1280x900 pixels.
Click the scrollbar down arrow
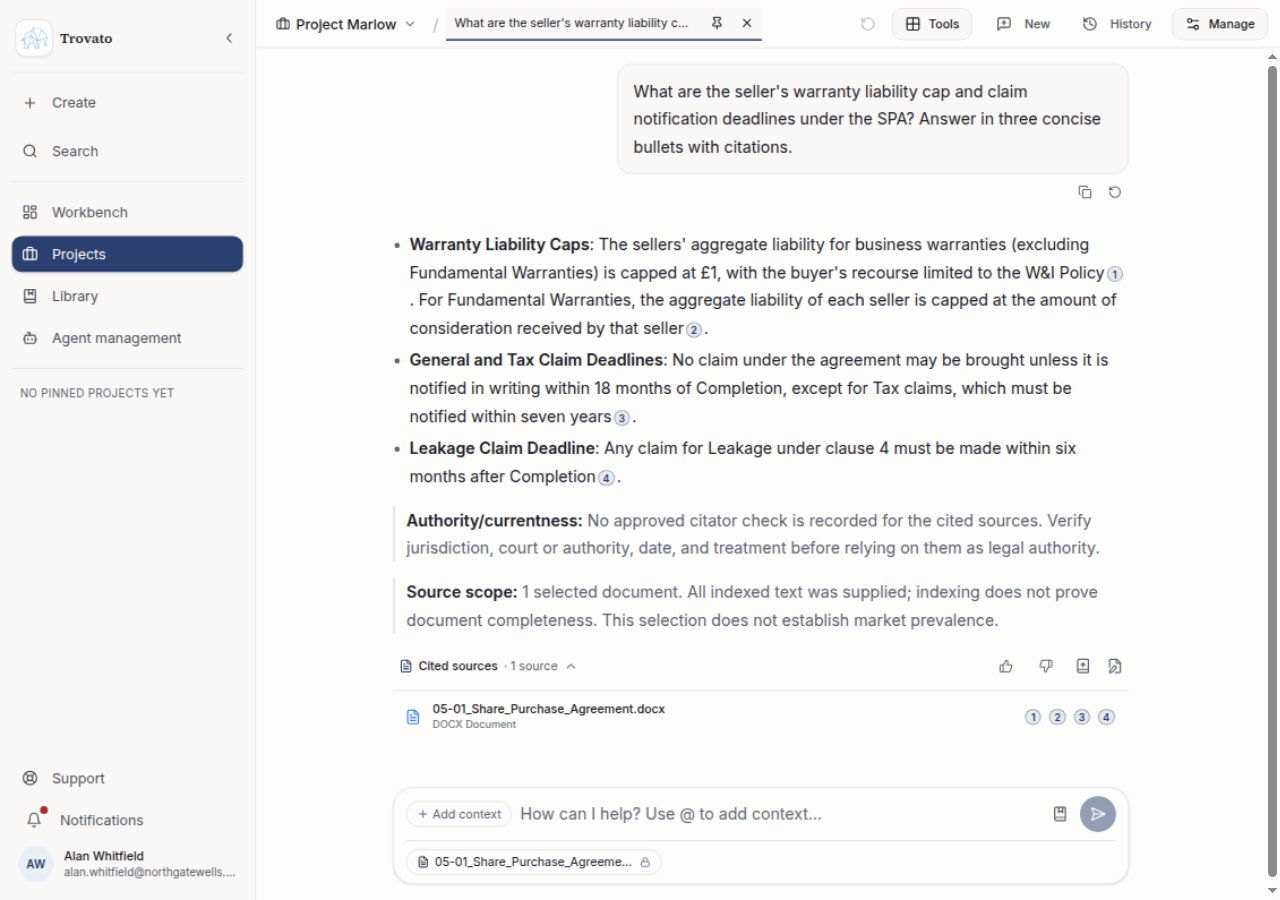click(1272, 890)
